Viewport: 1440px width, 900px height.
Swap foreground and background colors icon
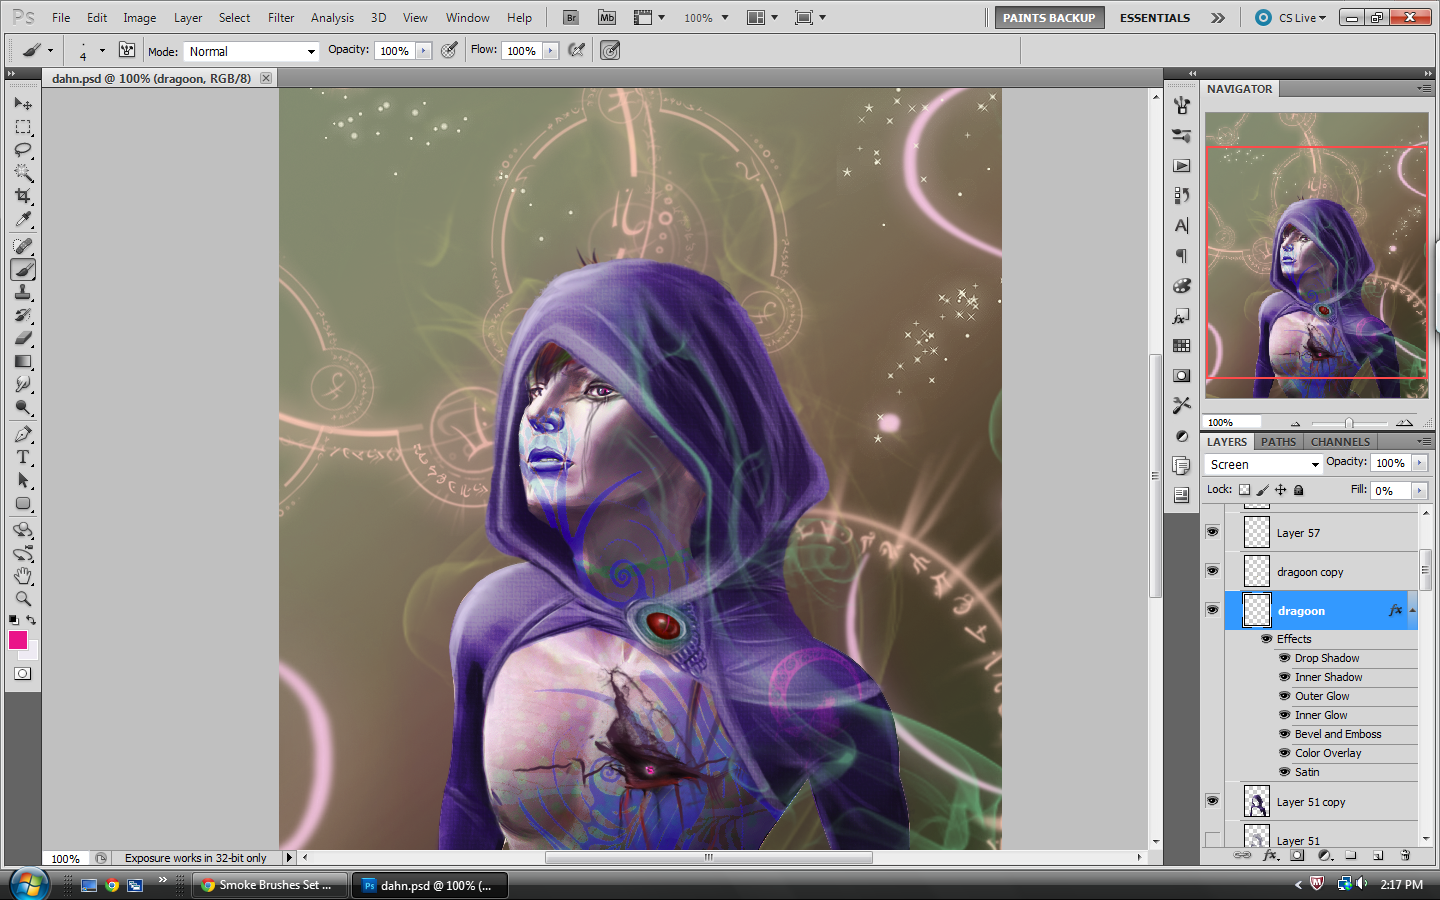tap(31, 620)
